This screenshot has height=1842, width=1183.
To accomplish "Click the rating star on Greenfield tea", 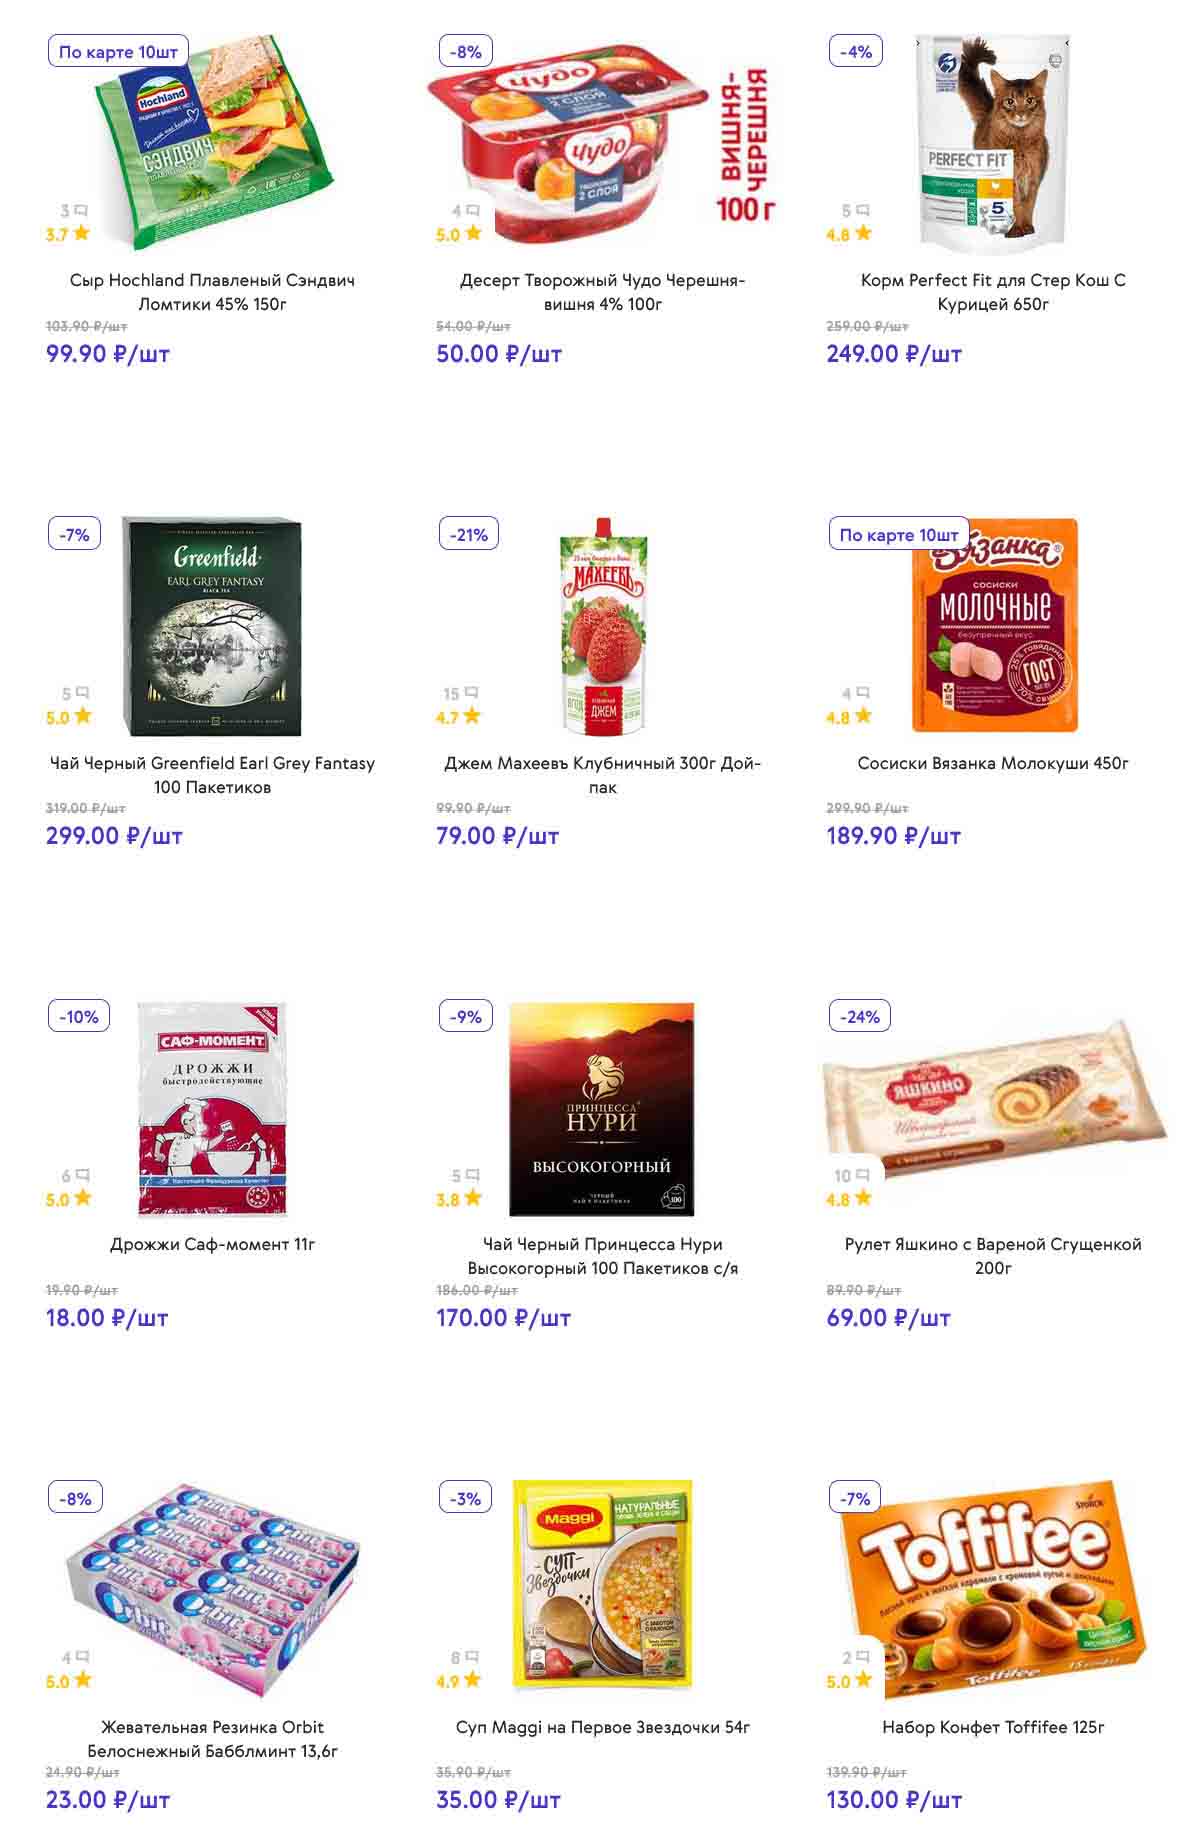I will click(82, 716).
